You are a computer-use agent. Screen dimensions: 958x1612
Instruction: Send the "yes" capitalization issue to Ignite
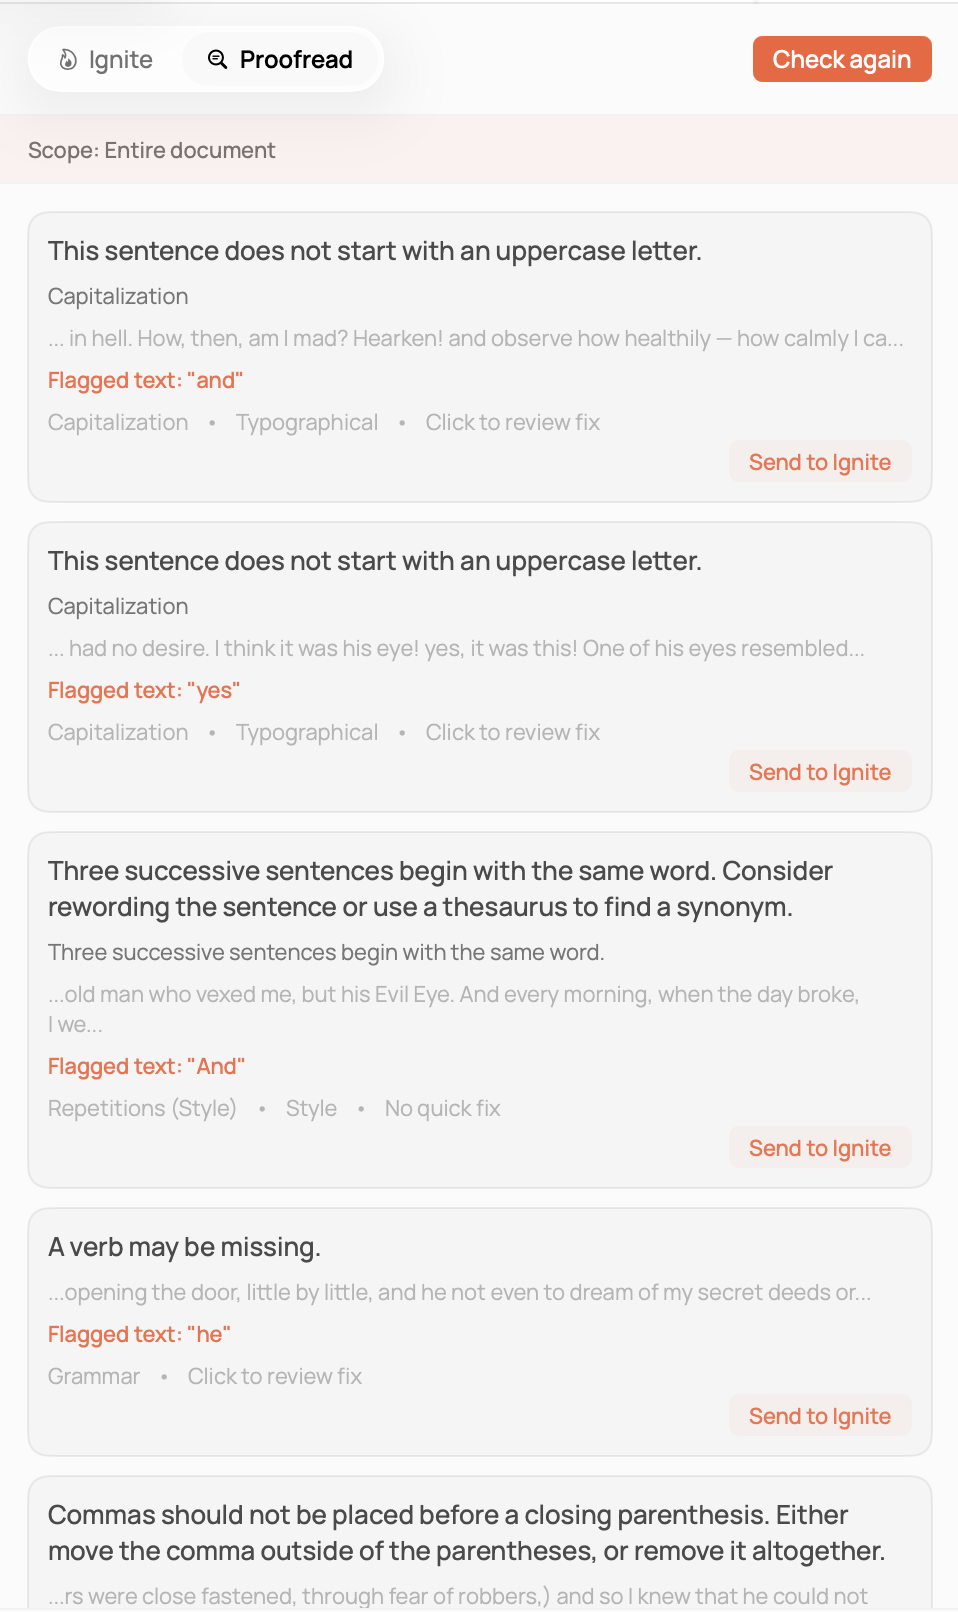[x=819, y=771]
